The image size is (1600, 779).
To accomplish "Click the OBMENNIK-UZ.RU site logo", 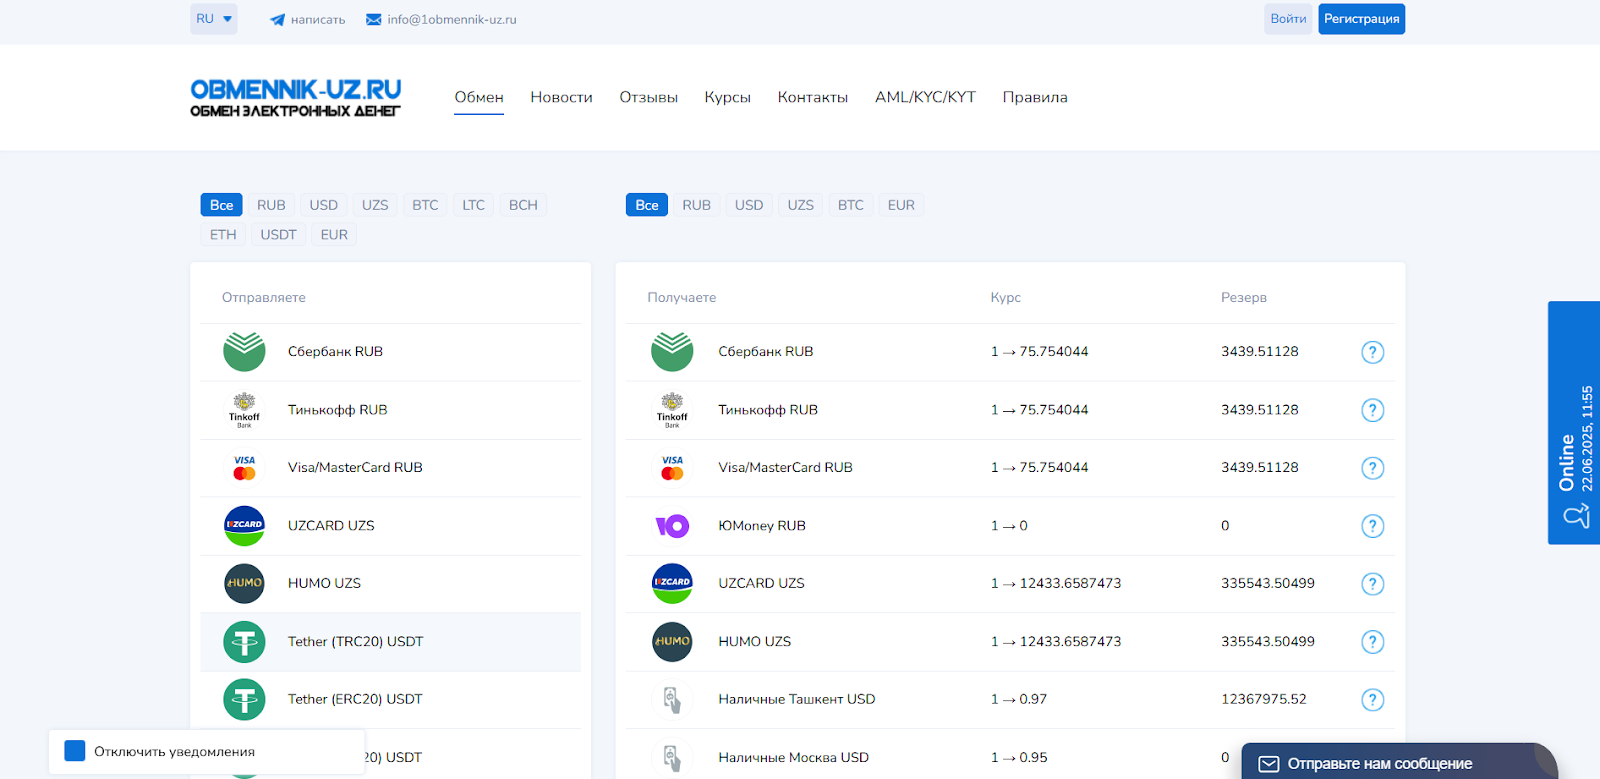I will [x=296, y=98].
